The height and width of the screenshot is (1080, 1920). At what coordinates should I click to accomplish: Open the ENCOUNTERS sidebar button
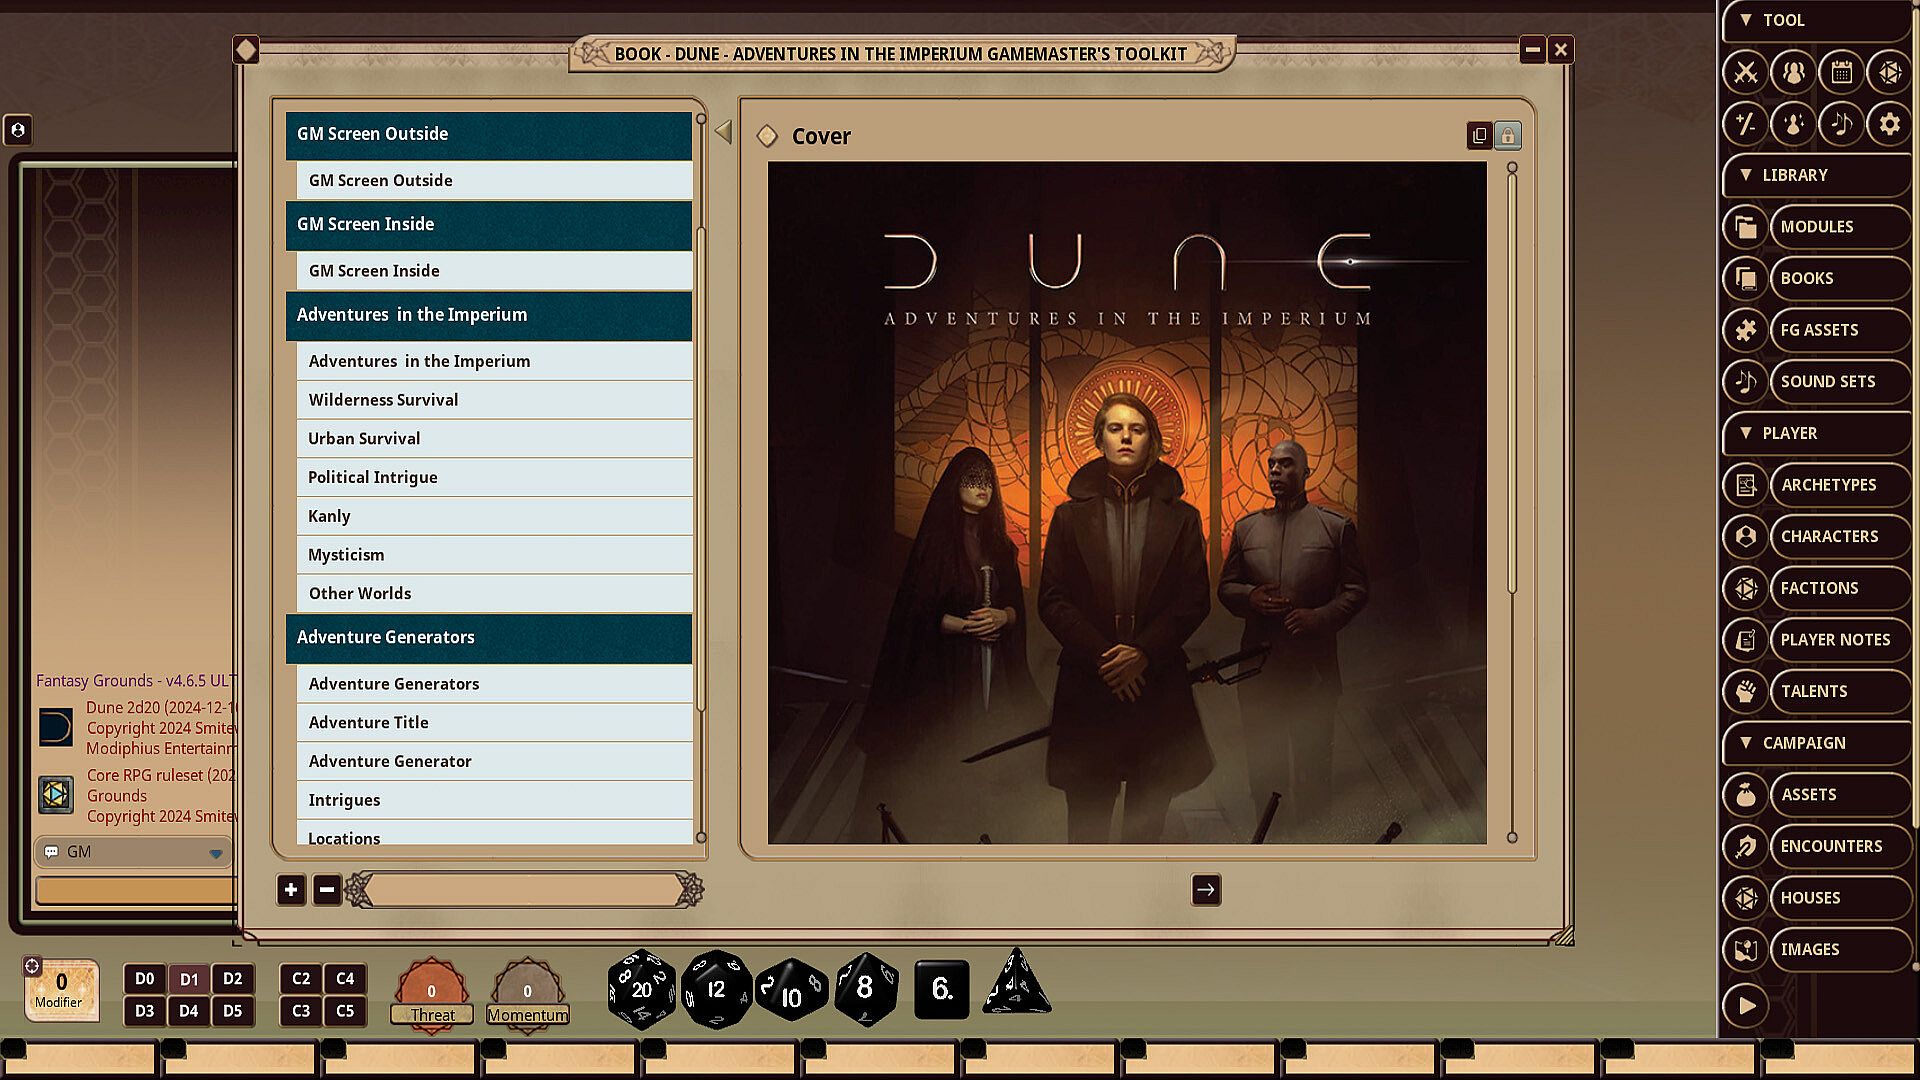[x=1830, y=847]
